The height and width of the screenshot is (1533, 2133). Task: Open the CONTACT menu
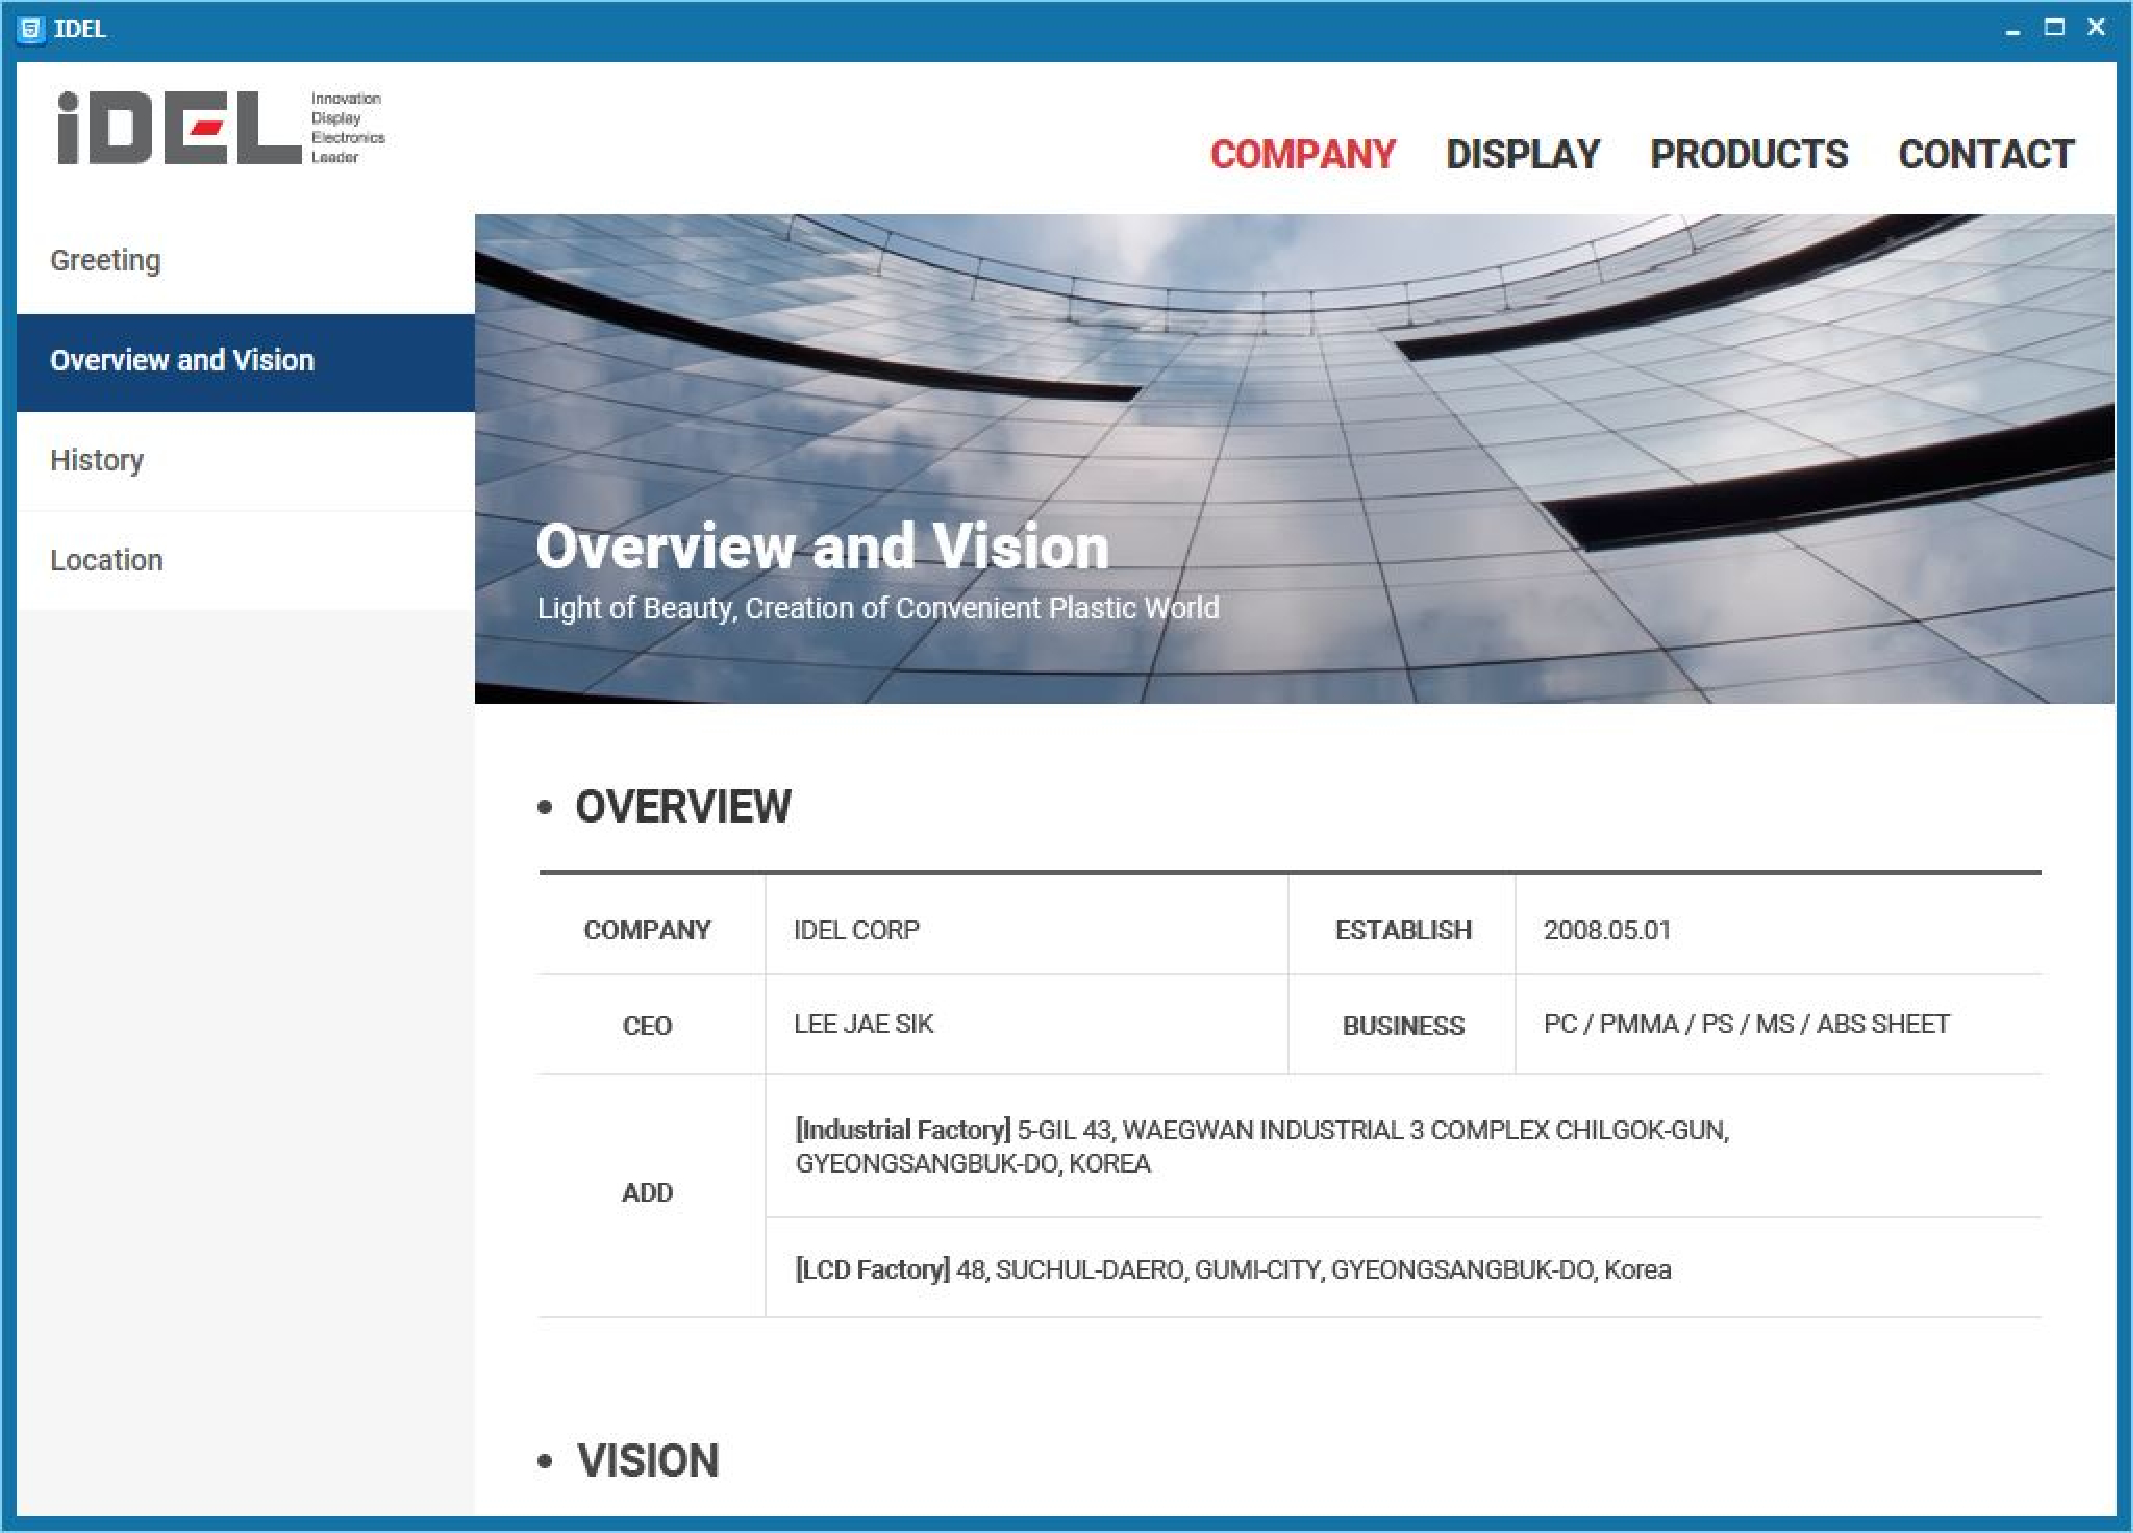point(1986,154)
